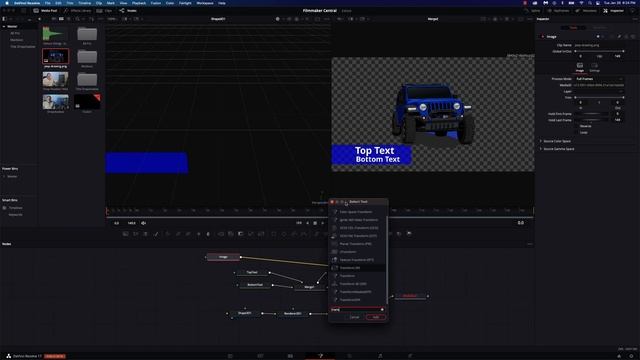Select the Blur tool icon

[208, 234]
